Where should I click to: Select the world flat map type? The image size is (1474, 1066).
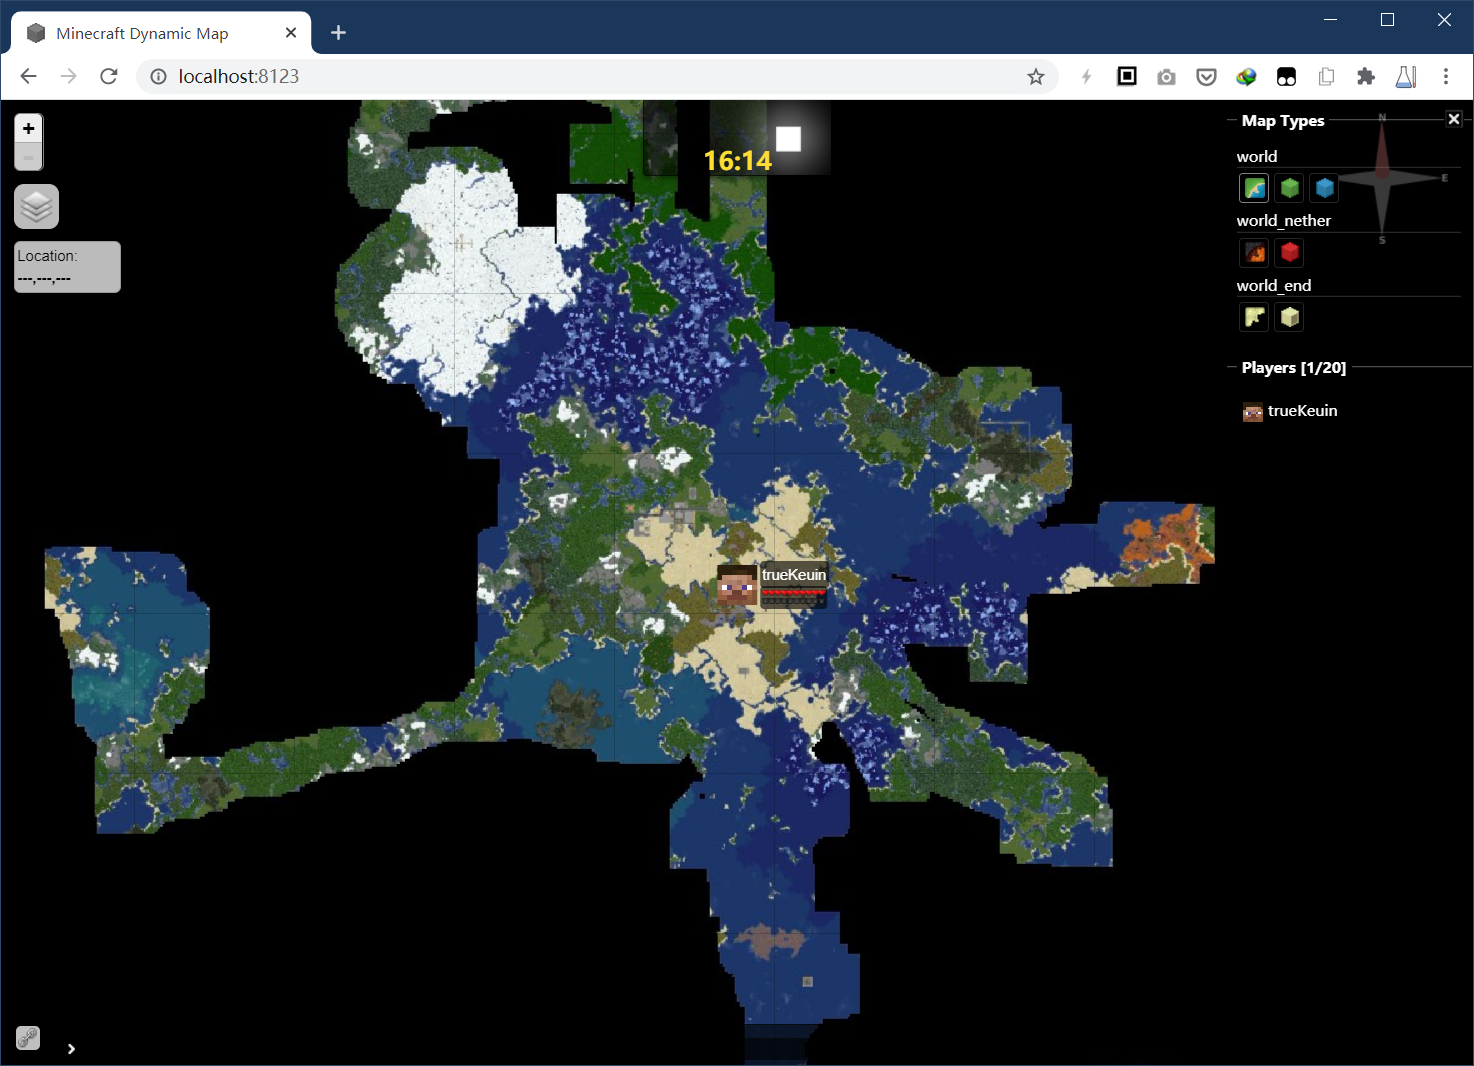coord(1254,188)
